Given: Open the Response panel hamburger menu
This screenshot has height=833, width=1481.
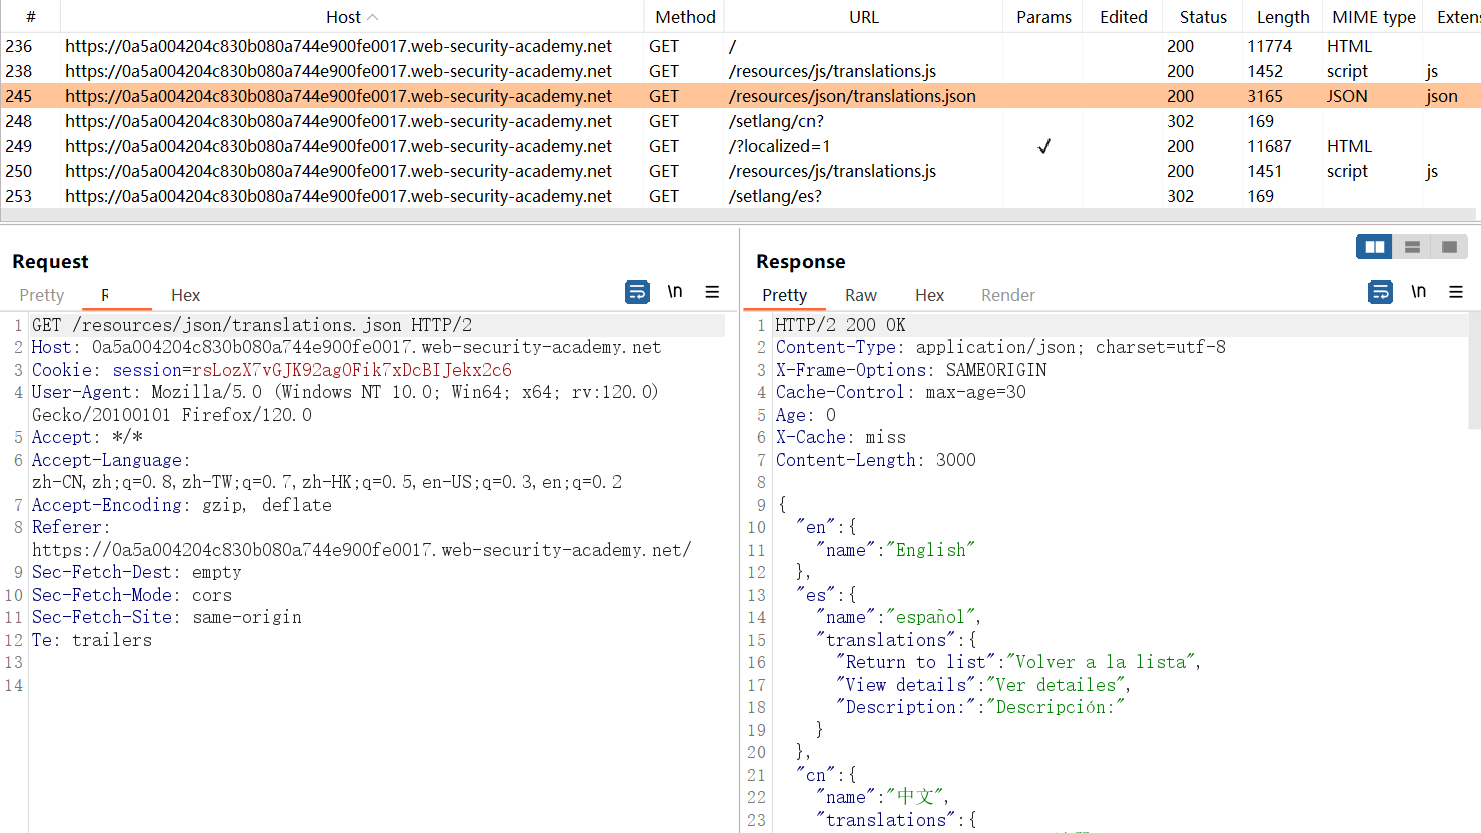Looking at the screenshot, I should pos(1455,292).
